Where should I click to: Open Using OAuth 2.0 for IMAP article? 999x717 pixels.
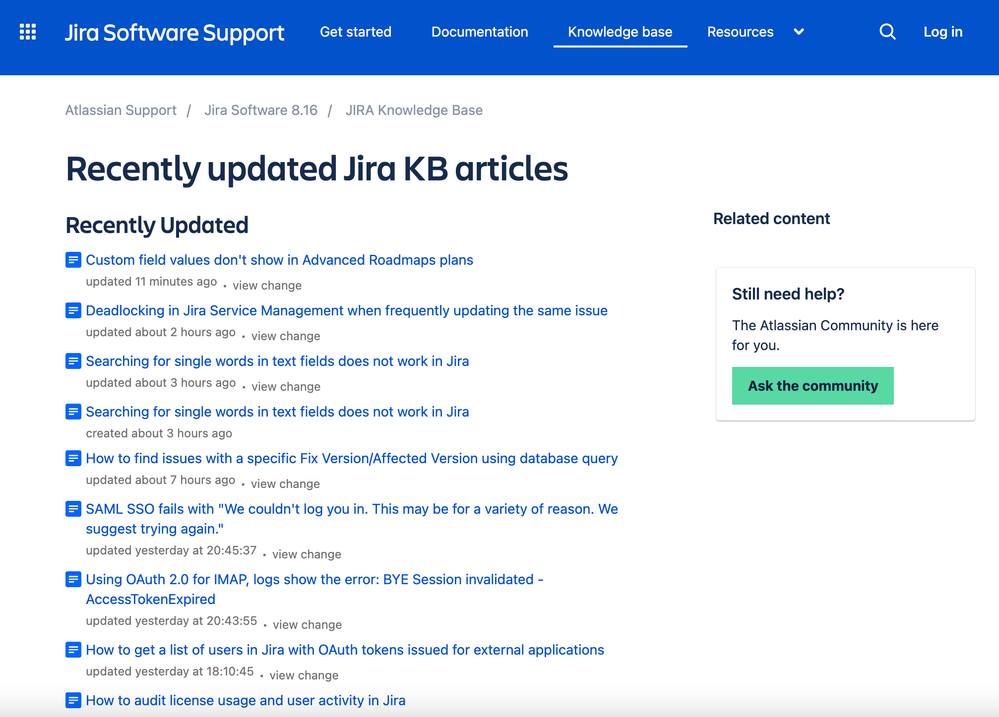point(315,589)
